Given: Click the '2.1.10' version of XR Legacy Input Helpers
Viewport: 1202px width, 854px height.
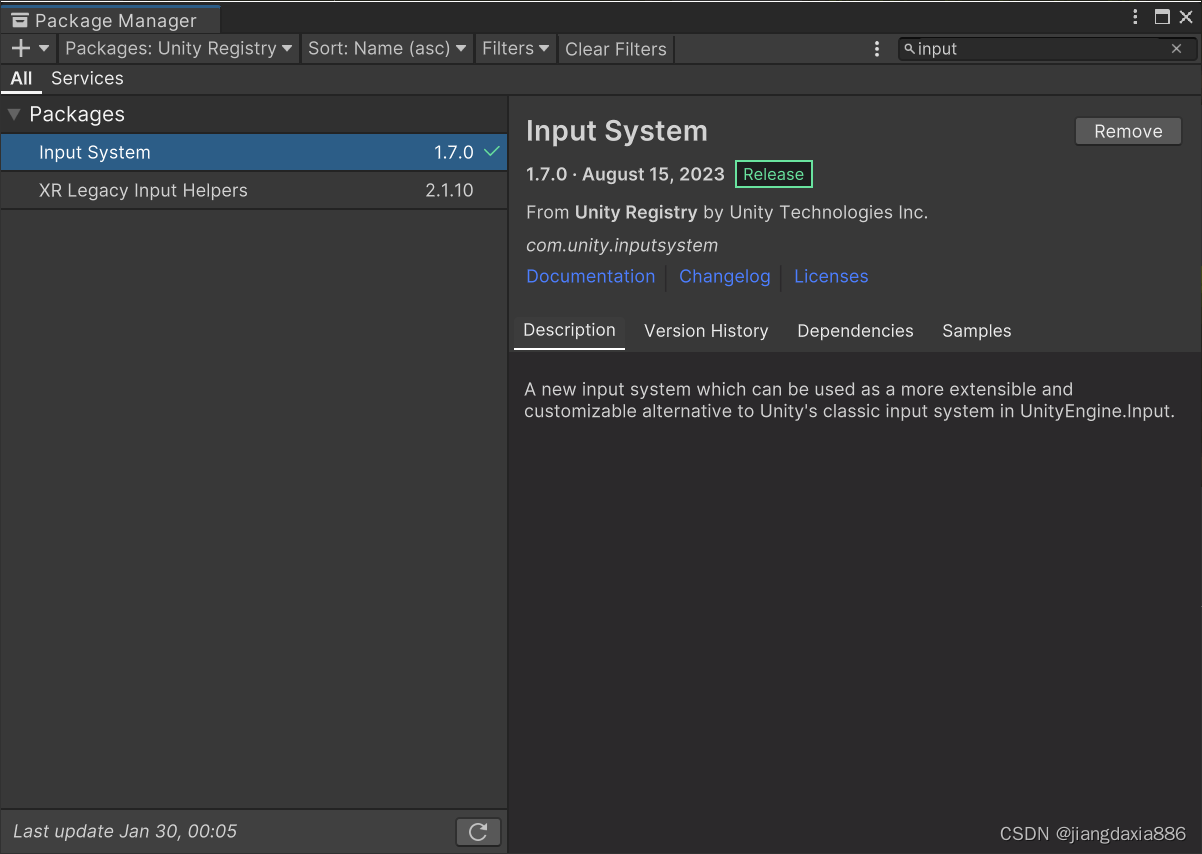Looking at the screenshot, I should pyautogui.click(x=449, y=190).
